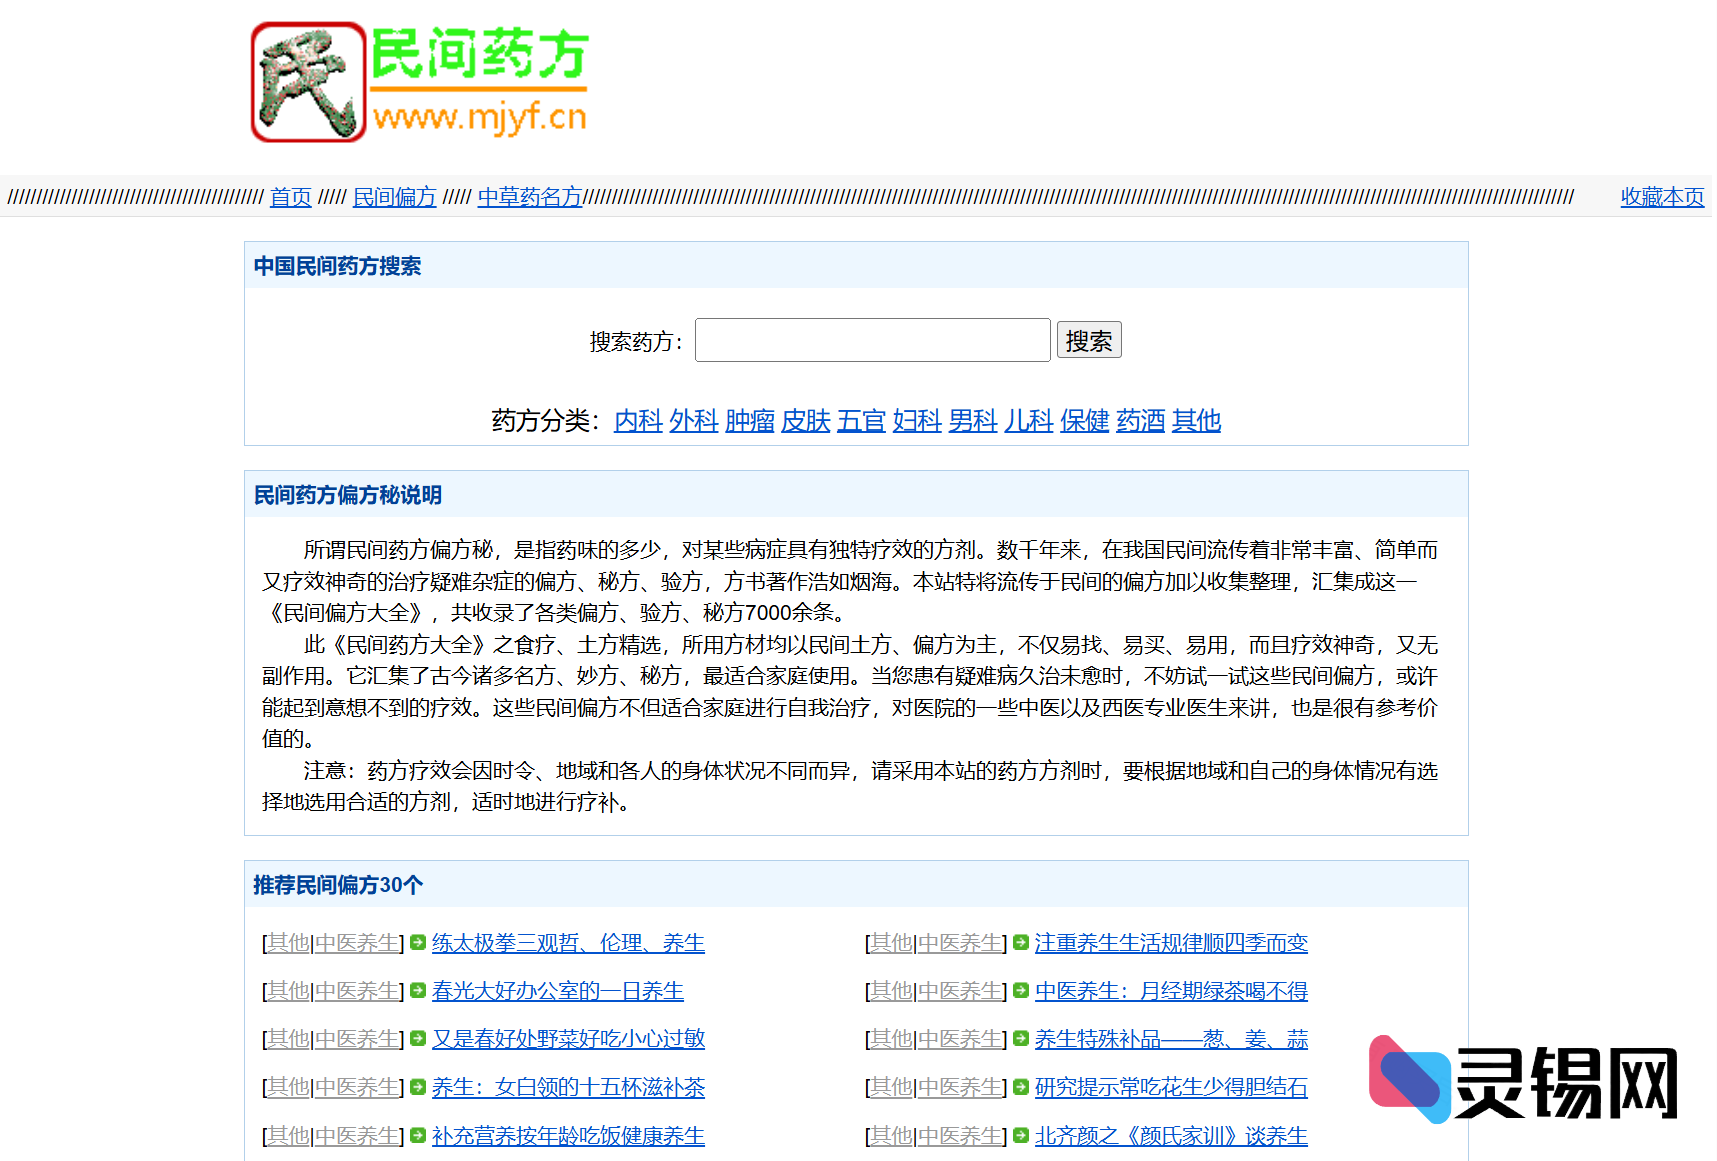
Task: Click green arrow icon beside 养生特殊补品——葱、姜、蒜
Action: point(1020,1039)
